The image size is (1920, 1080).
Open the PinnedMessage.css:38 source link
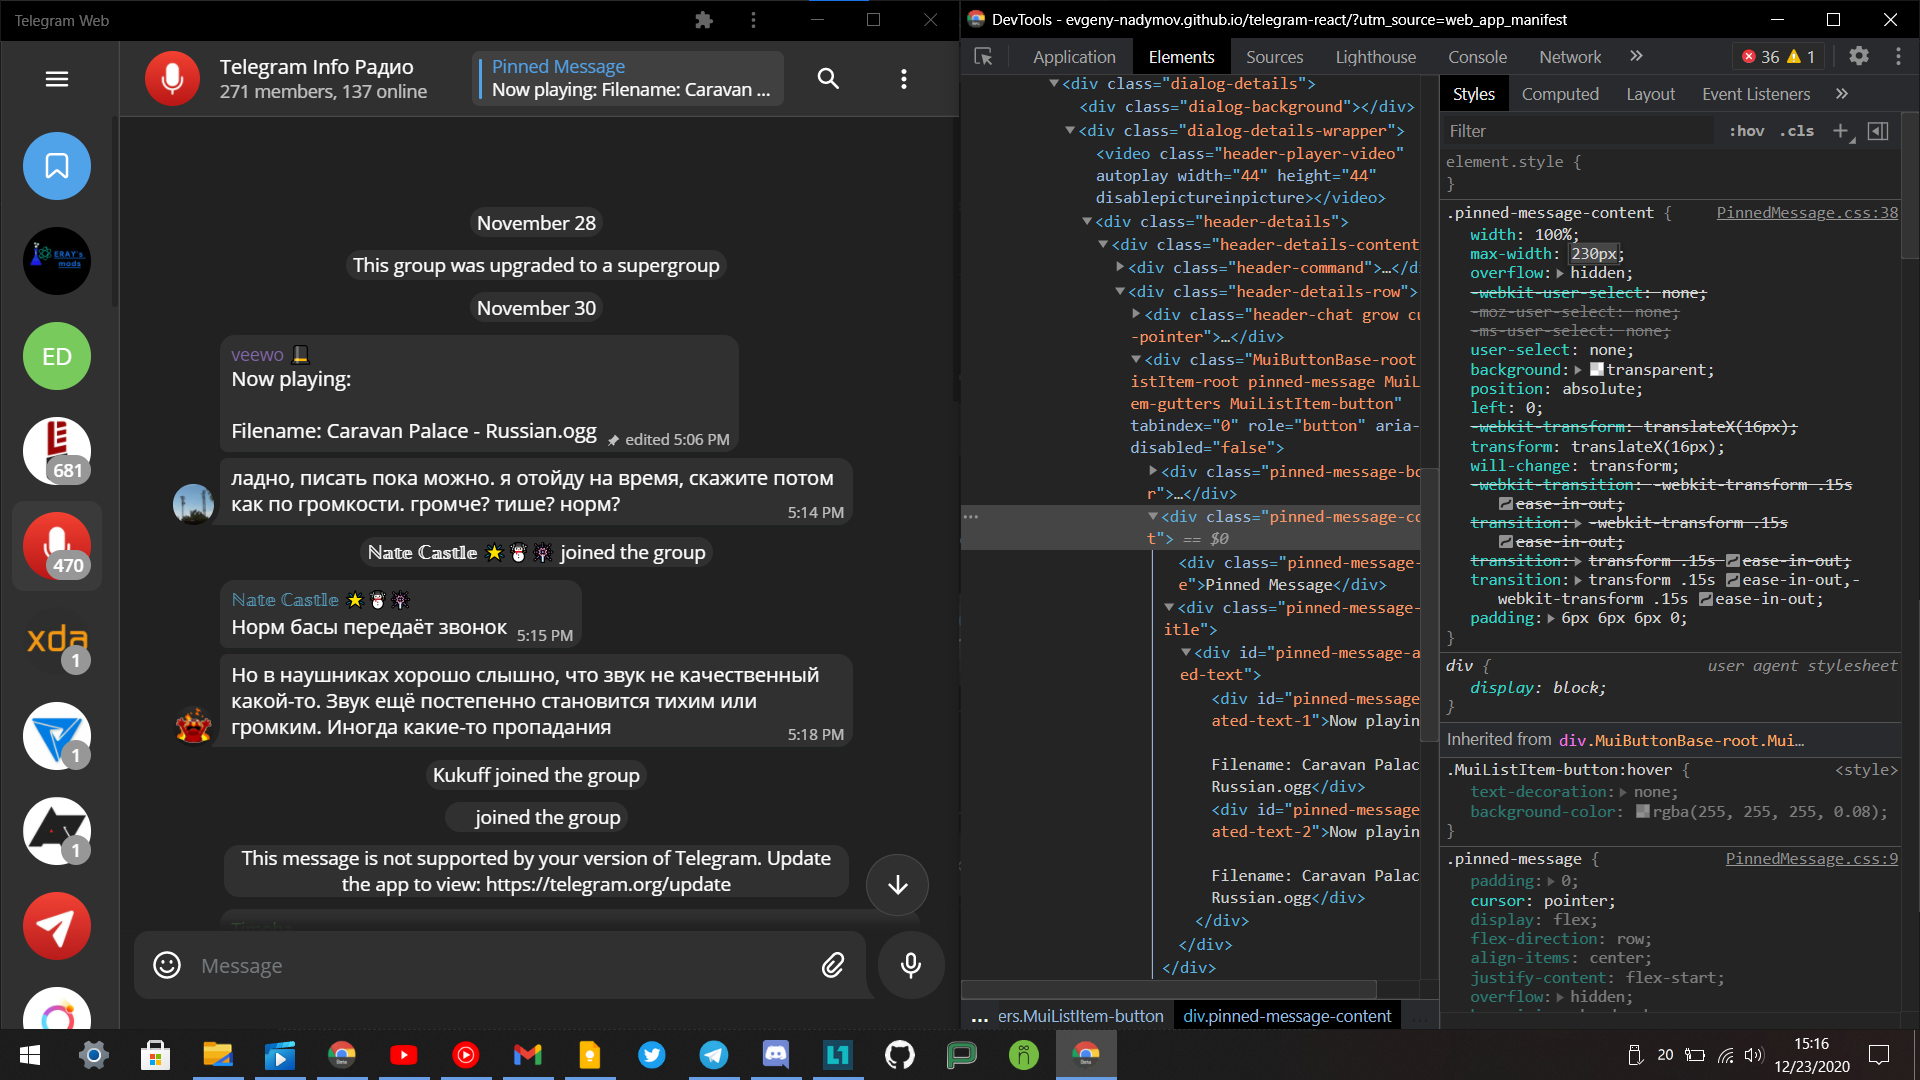pyautogui.click(x=1806, y=212)
